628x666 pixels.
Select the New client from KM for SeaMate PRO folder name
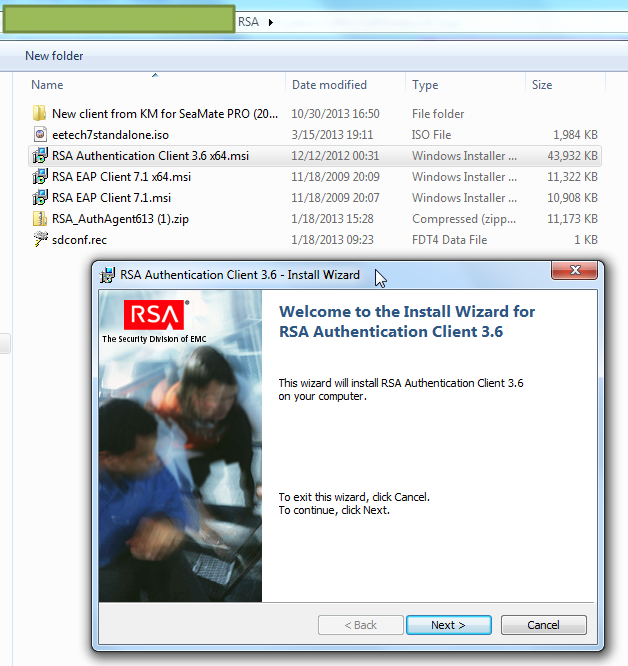165,113
